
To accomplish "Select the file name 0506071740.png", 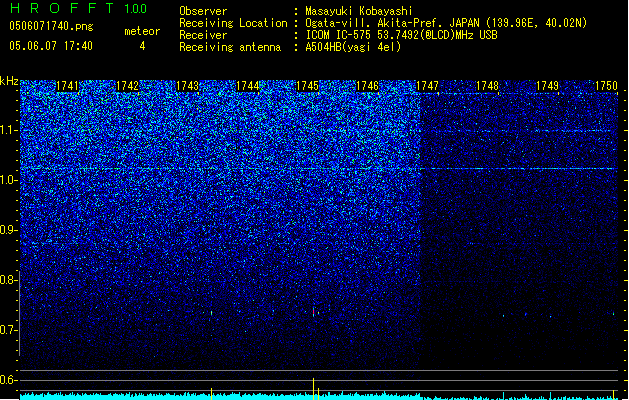I will pos(51,26).
